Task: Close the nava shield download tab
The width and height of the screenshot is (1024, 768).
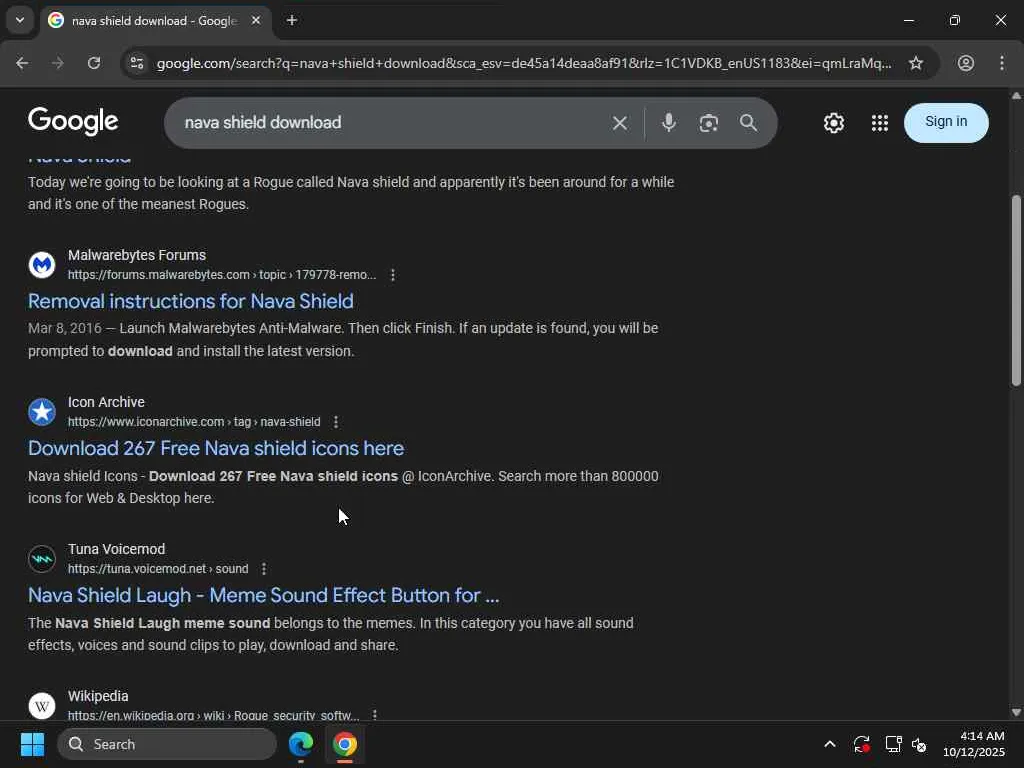Action: tap(256, 21)
